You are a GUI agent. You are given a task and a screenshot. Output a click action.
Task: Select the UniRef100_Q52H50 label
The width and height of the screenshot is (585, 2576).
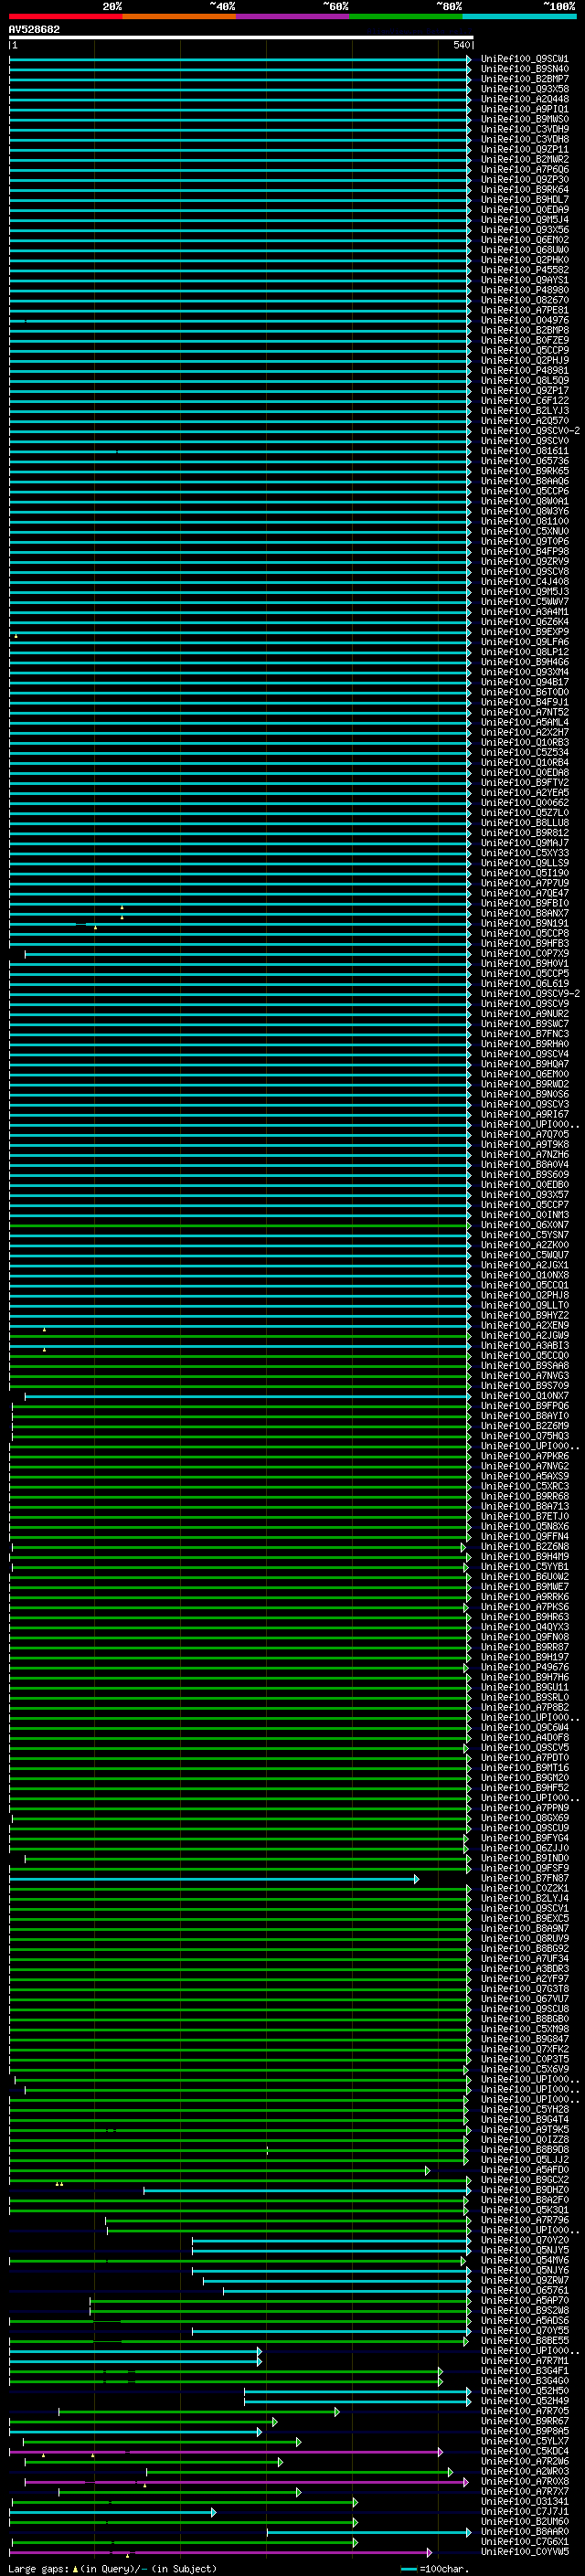[525, 2391]
